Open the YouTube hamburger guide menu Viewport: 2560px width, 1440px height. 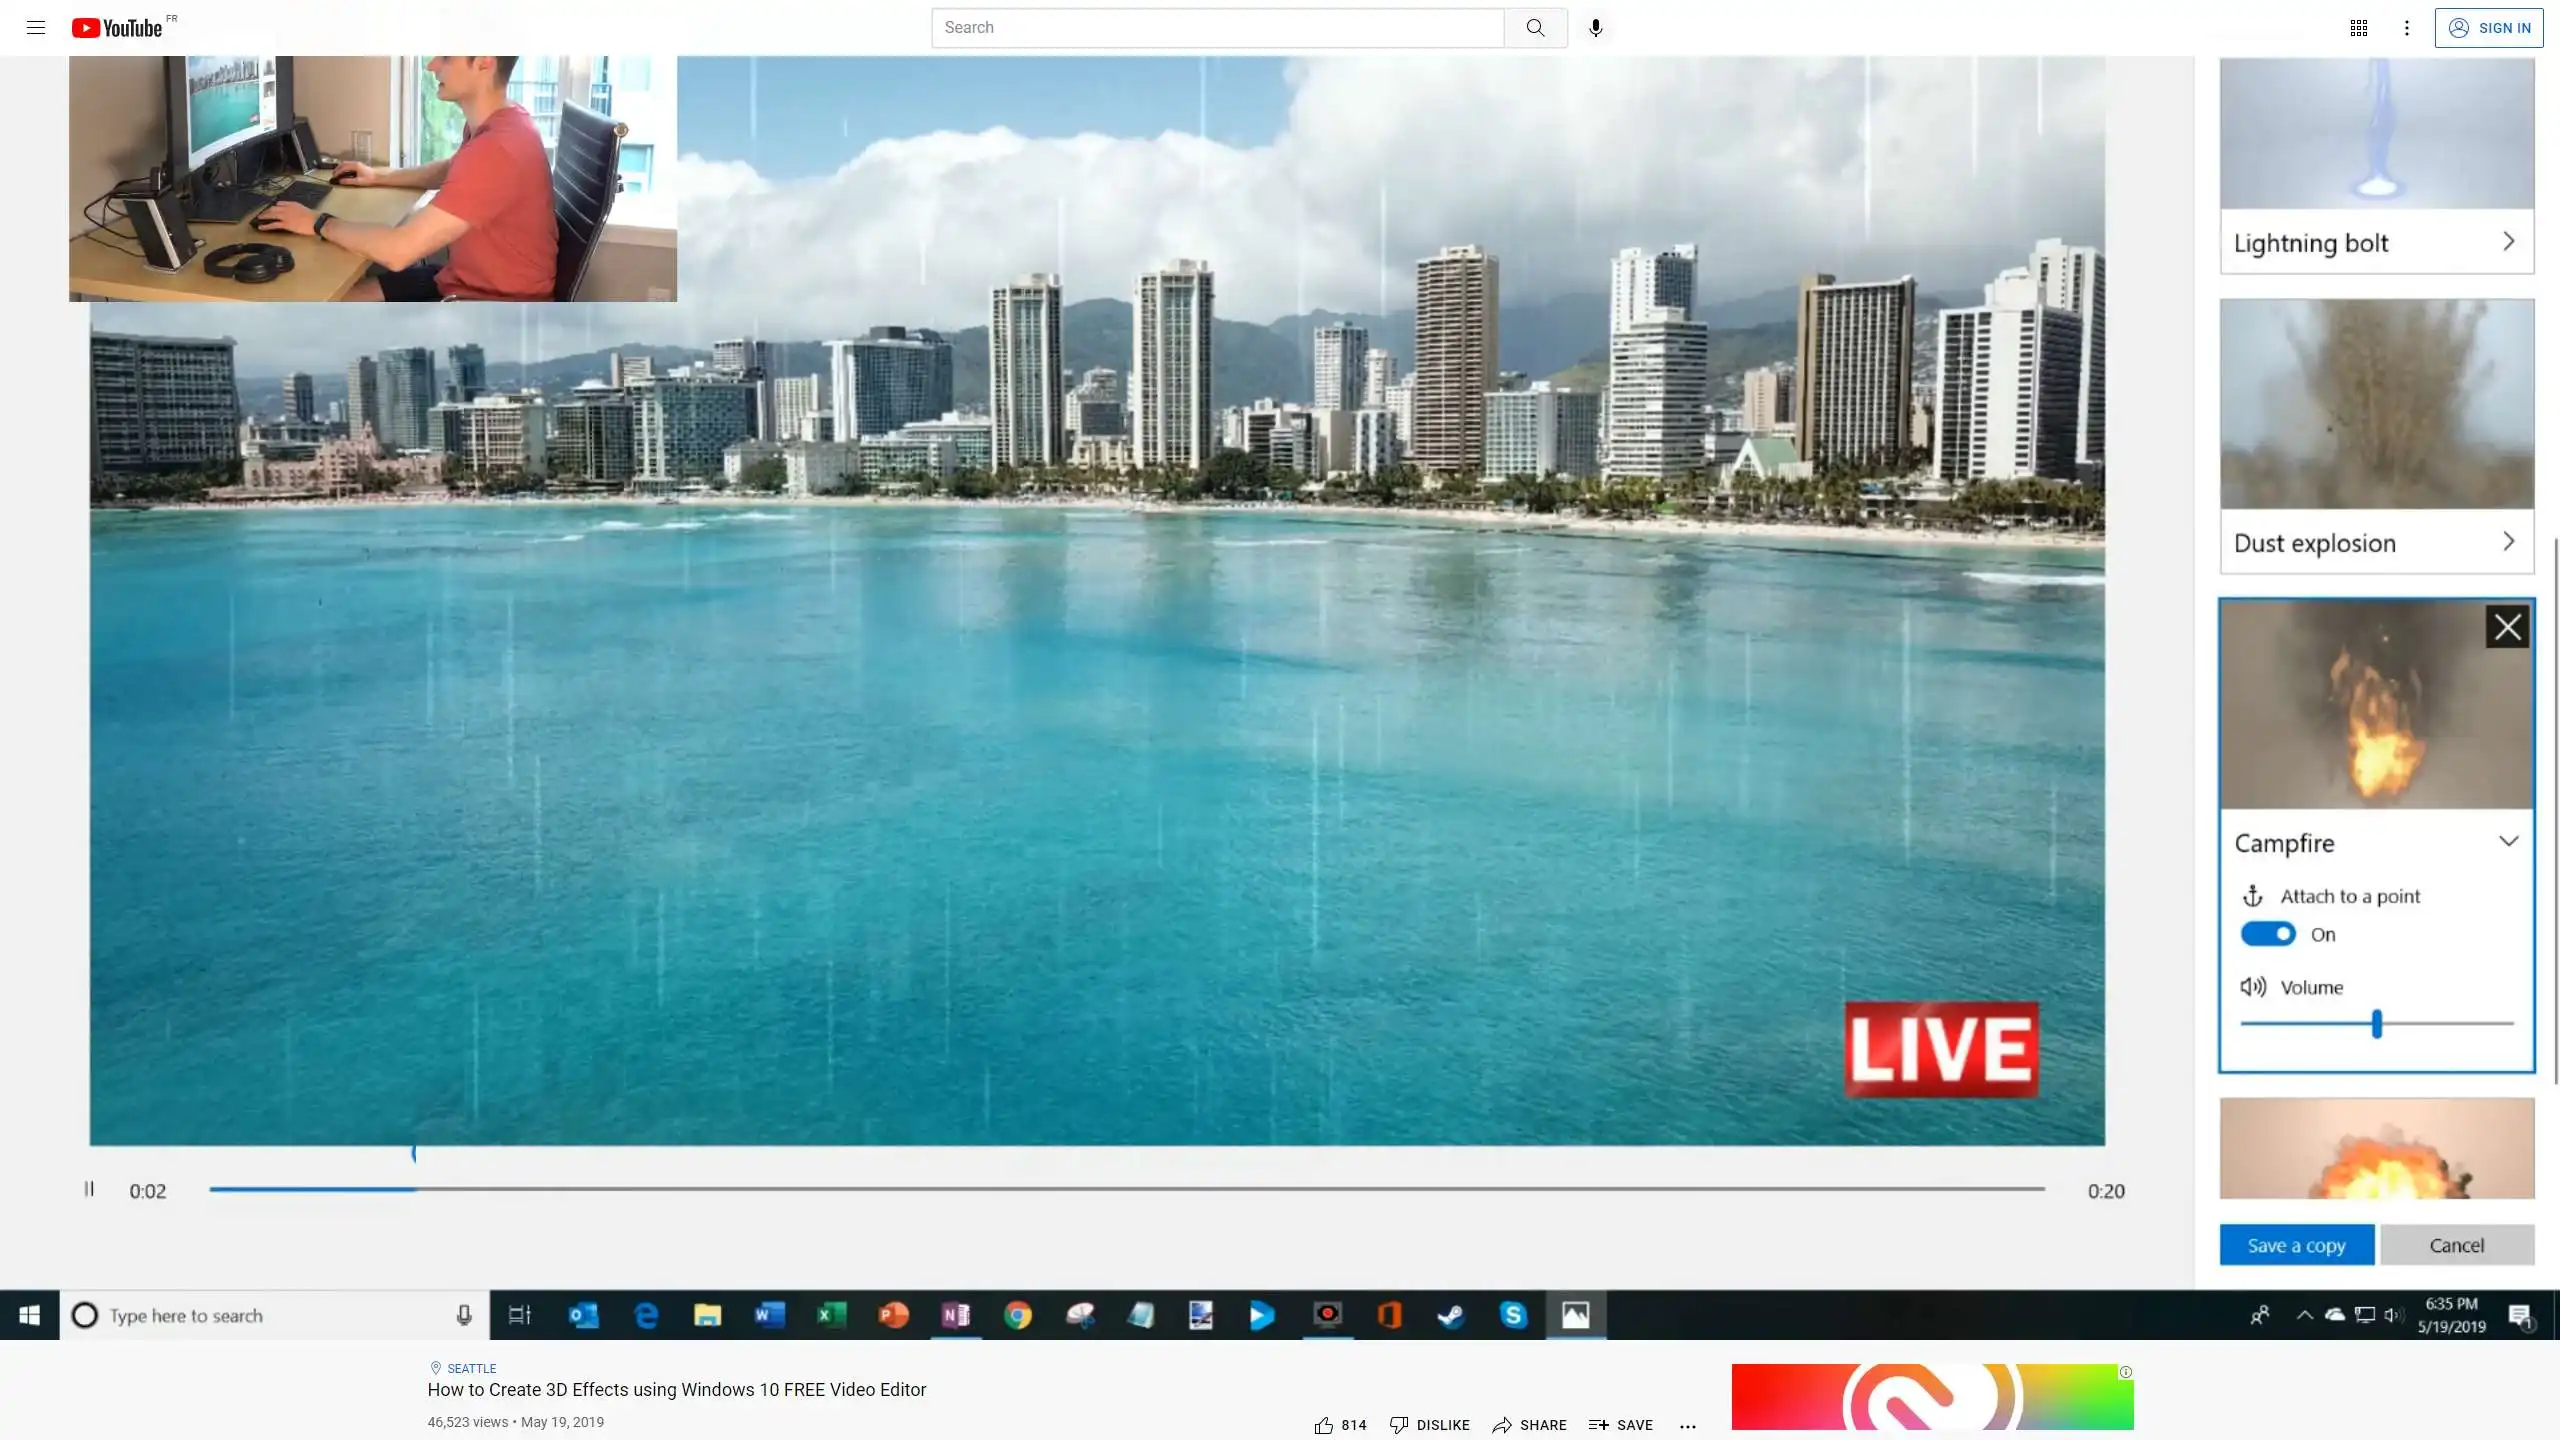pyautogui.click(x=36, y=28)
